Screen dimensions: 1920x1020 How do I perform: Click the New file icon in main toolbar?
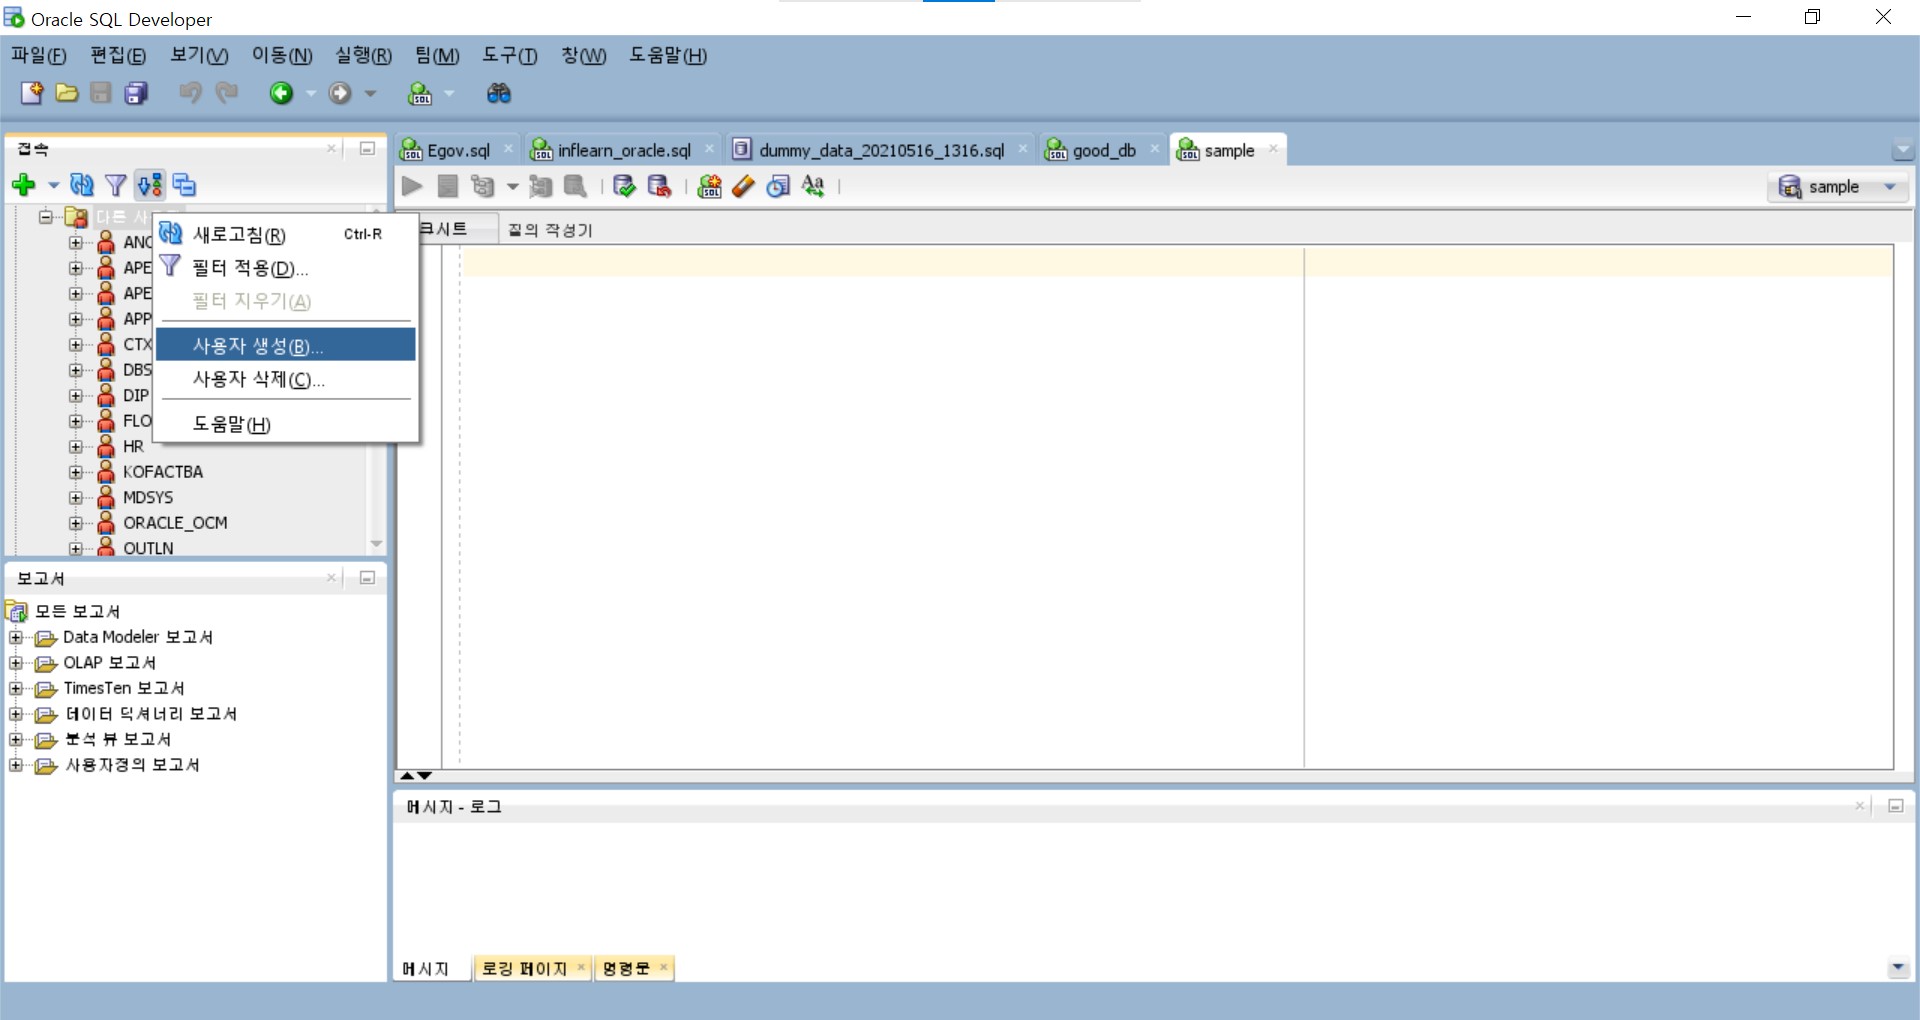[32, 93]
